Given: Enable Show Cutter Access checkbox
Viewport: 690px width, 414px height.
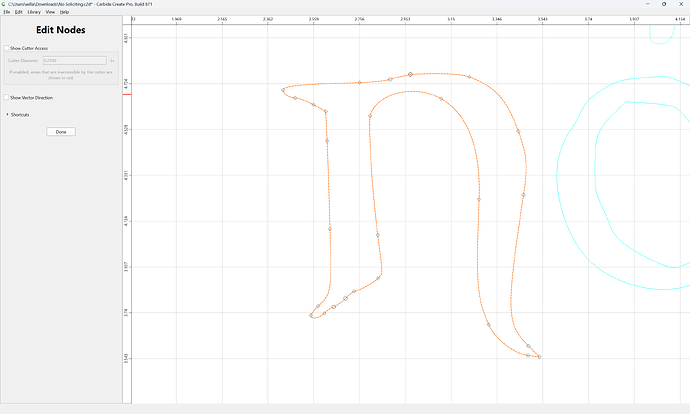Looking at the screenshot, I should 6,48.
